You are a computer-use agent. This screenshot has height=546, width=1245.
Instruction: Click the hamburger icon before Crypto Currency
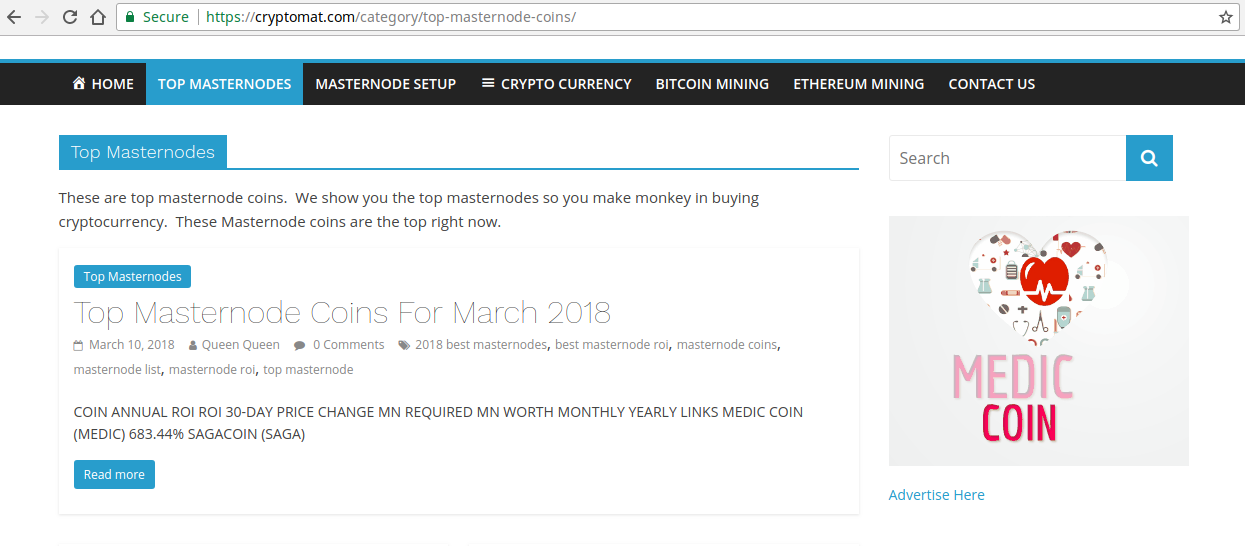(488, 84)
